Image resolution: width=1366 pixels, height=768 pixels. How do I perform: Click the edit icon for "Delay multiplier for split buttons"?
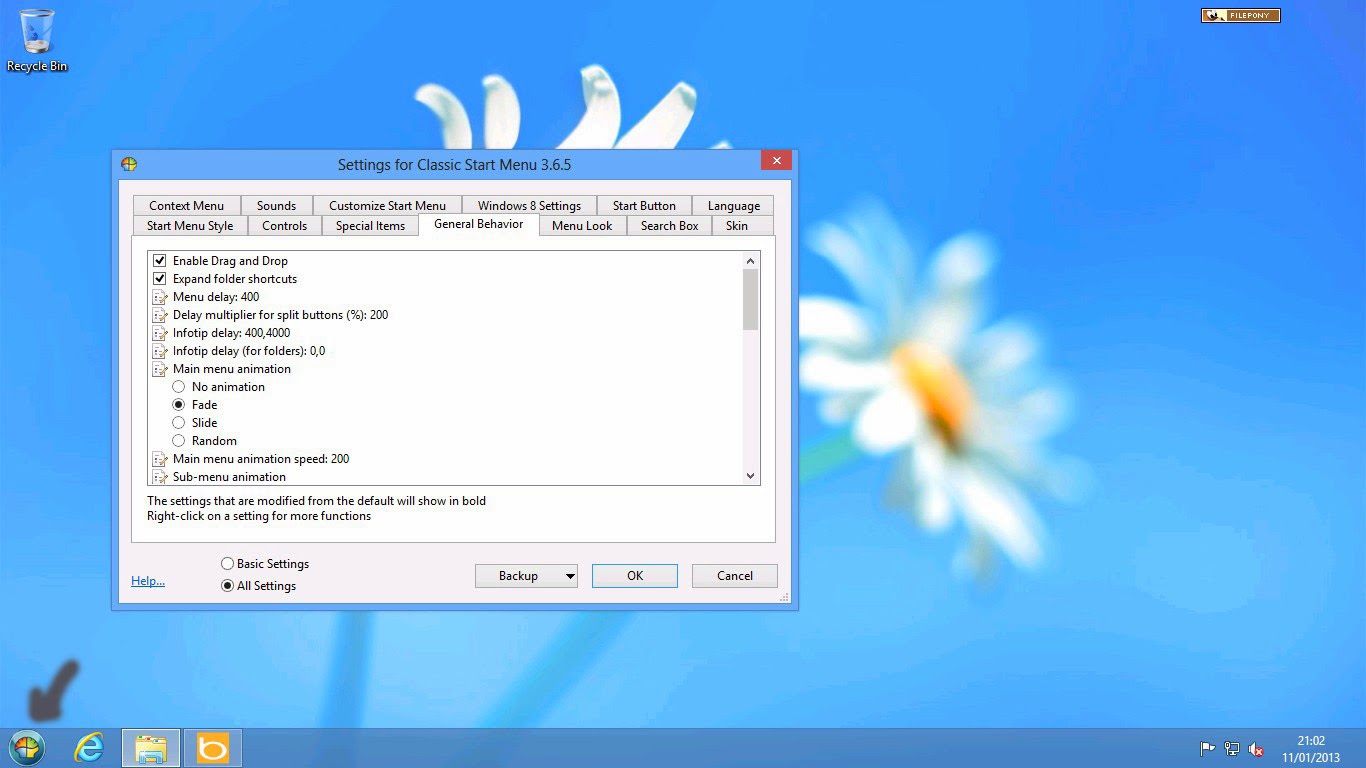point(160,314)
